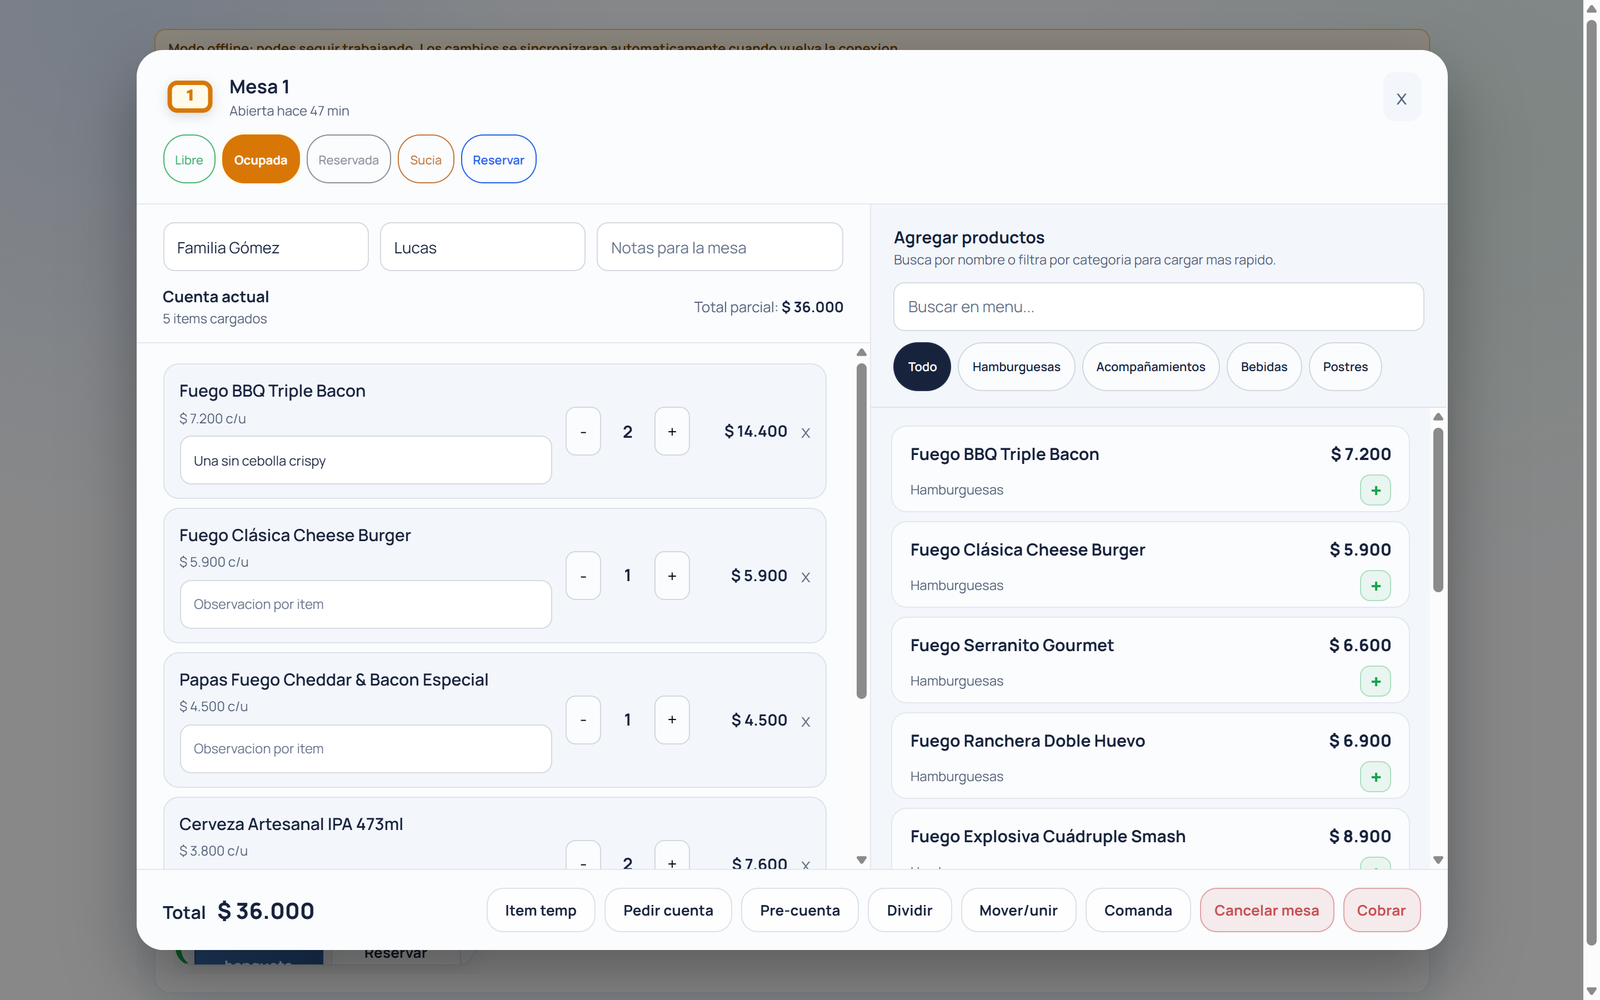This screenshot has width=1600, height=1000.
Task: Click Pedir cuenta
Action: tap(668, 910)
